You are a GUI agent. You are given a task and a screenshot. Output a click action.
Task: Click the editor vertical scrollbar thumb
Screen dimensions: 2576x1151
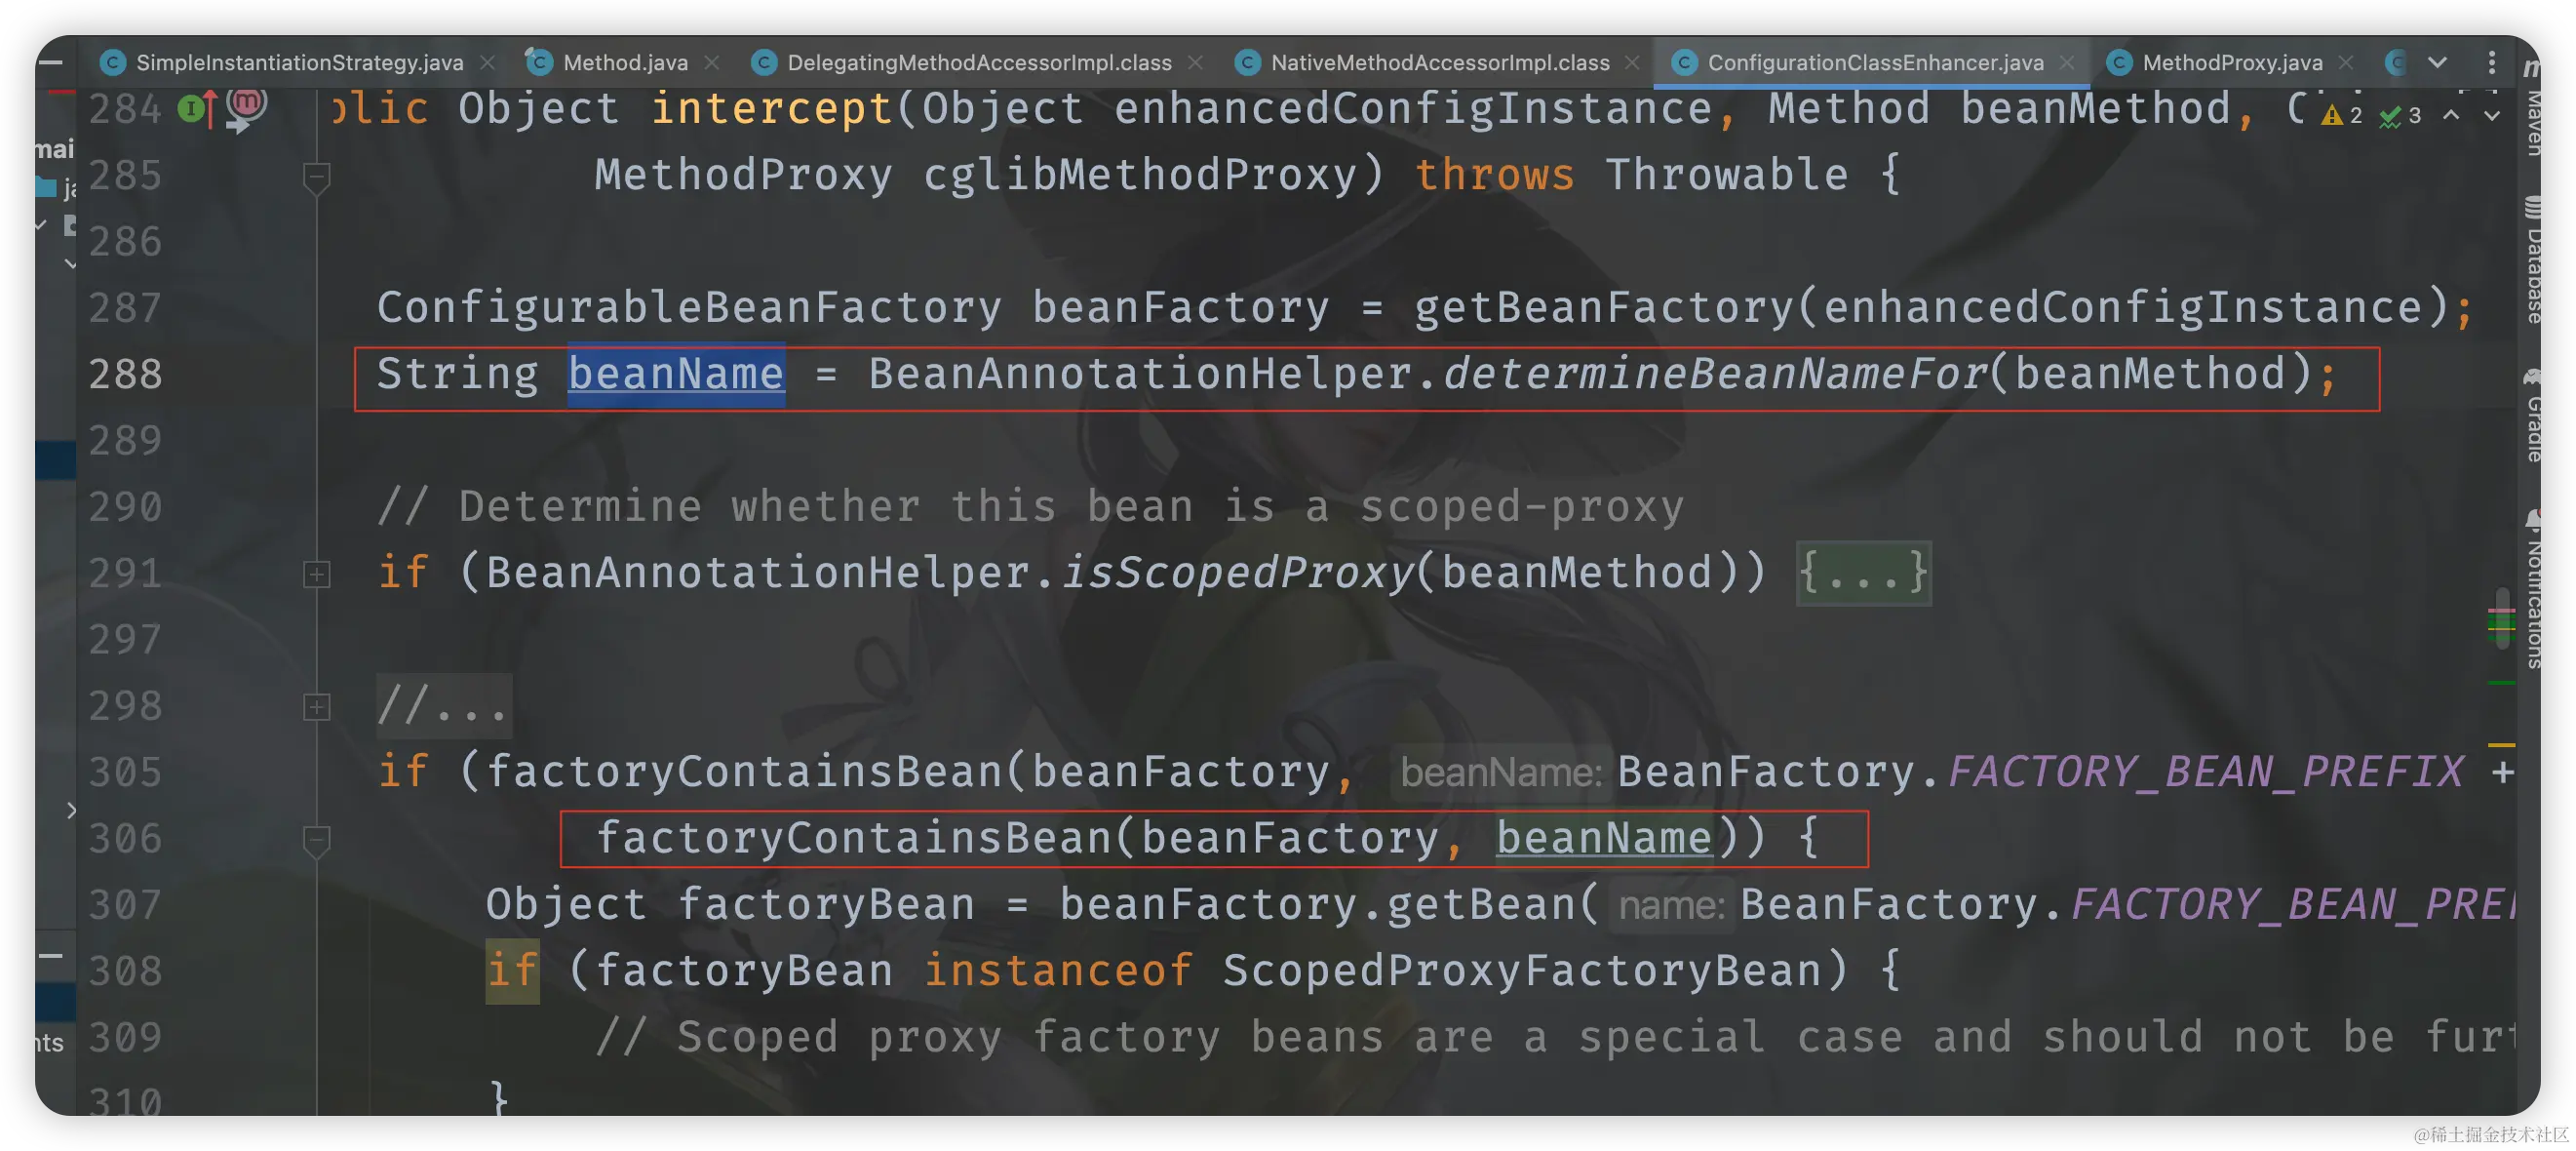coord(2502,620)
